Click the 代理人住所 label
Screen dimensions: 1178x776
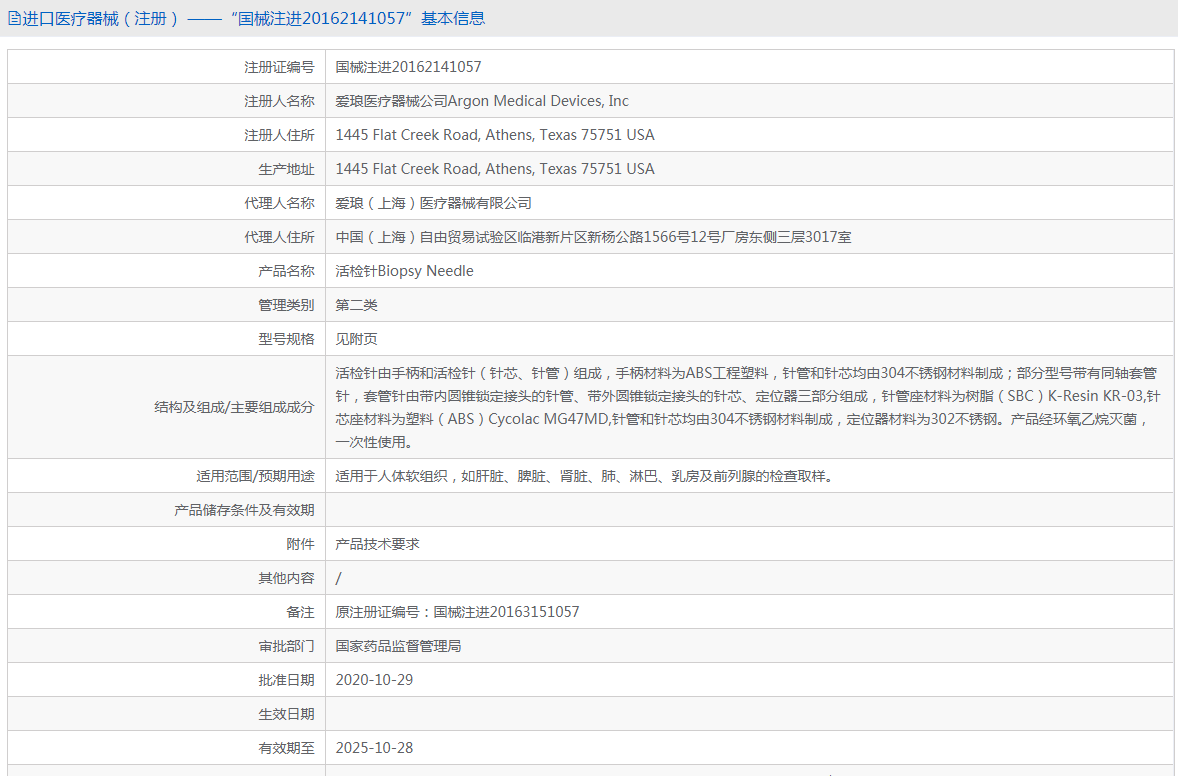[x=279, y=237]
